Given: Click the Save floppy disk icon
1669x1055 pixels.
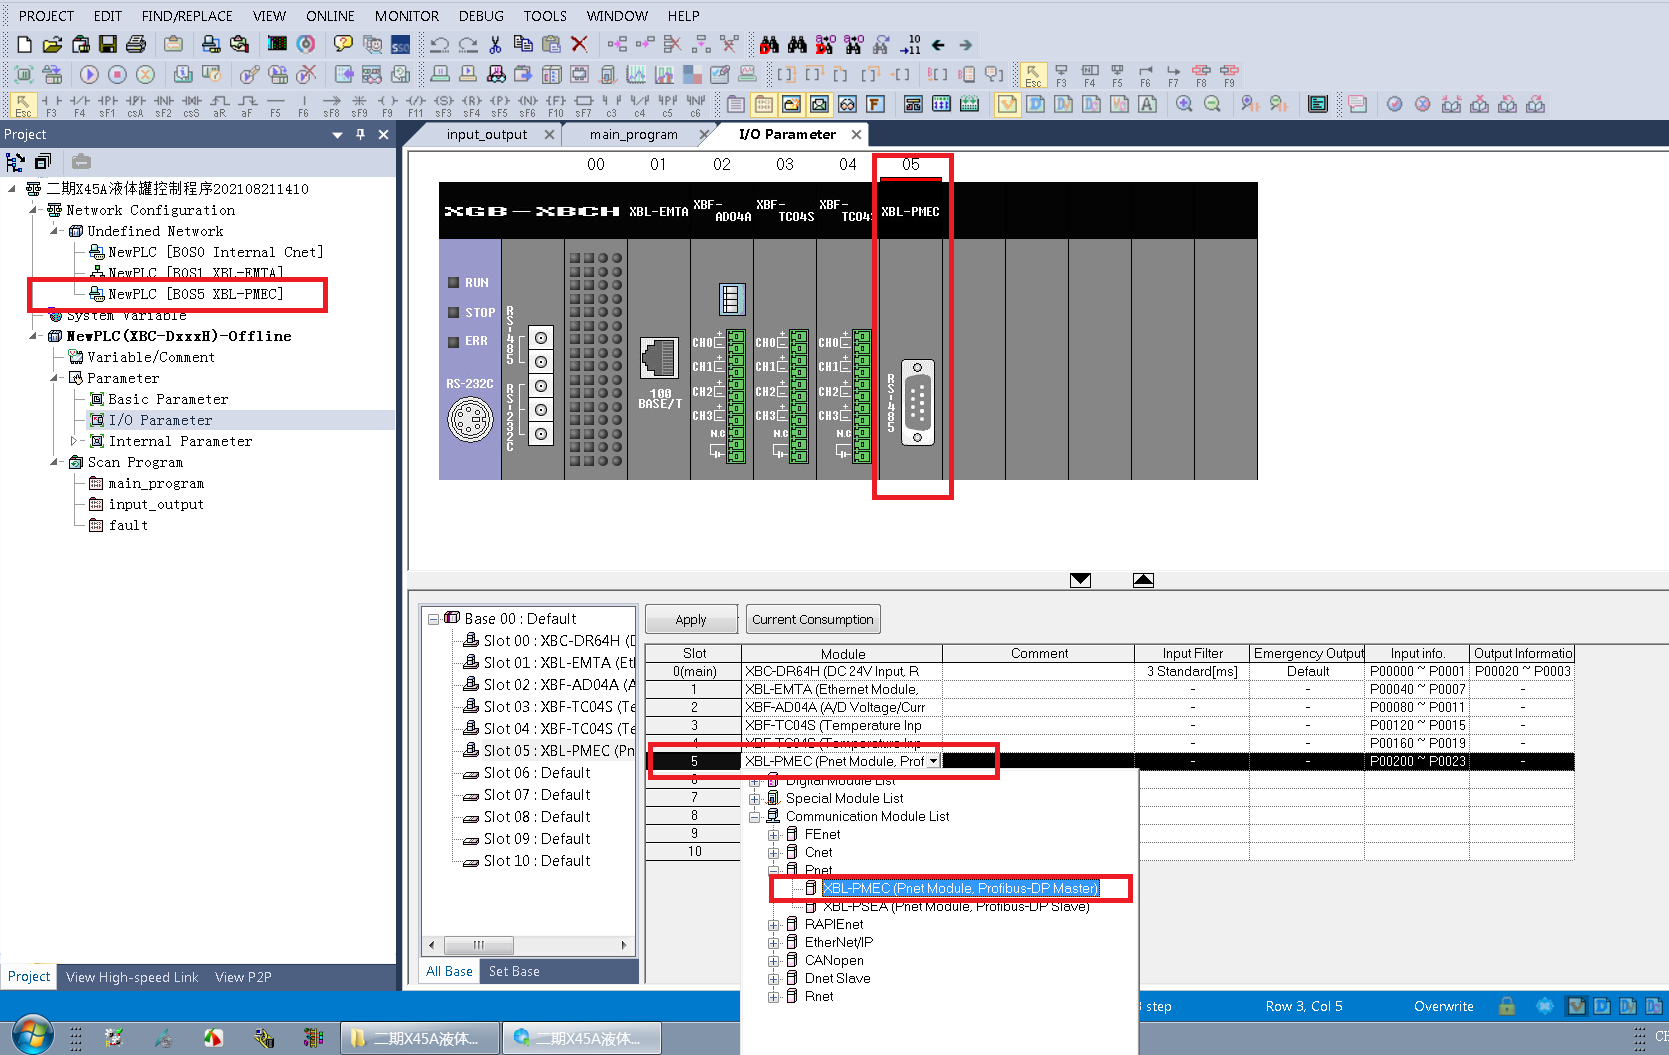Looking at the screenshot, I should tap(108, 45).
